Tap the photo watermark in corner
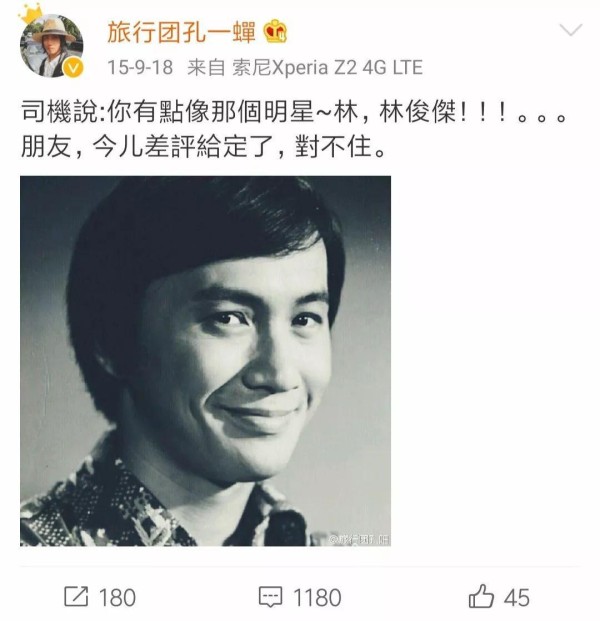Screen dimensions: 600x621 coord(359,539)
